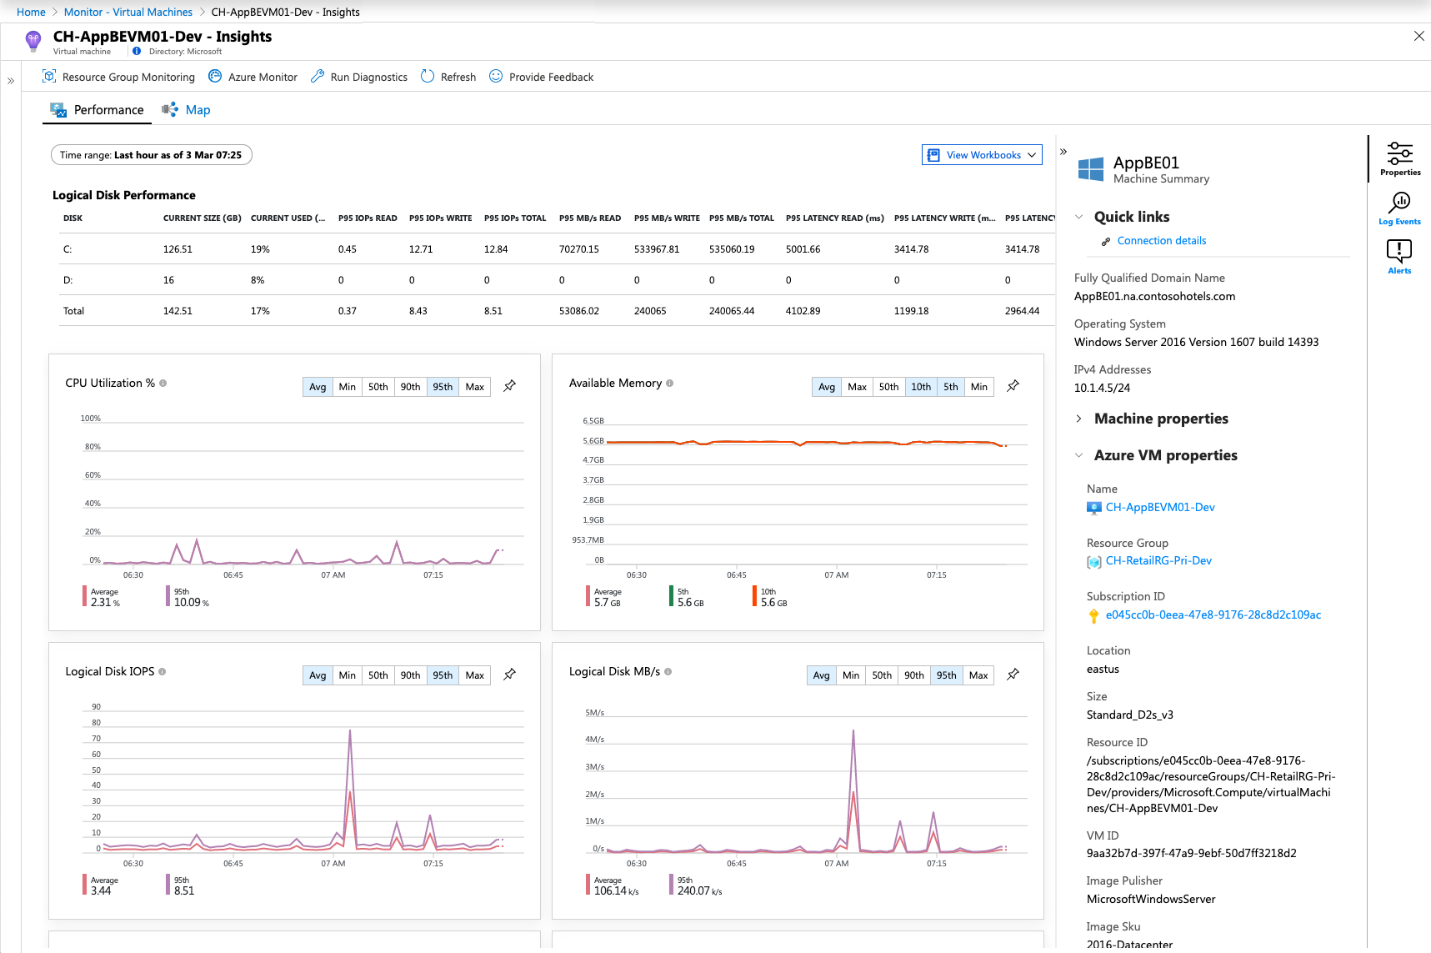Toggle Min on Logical Disk IOPS chart
Image resolution: width=1431 pixels, height=953 pixels.
click(x=347, y=676)
